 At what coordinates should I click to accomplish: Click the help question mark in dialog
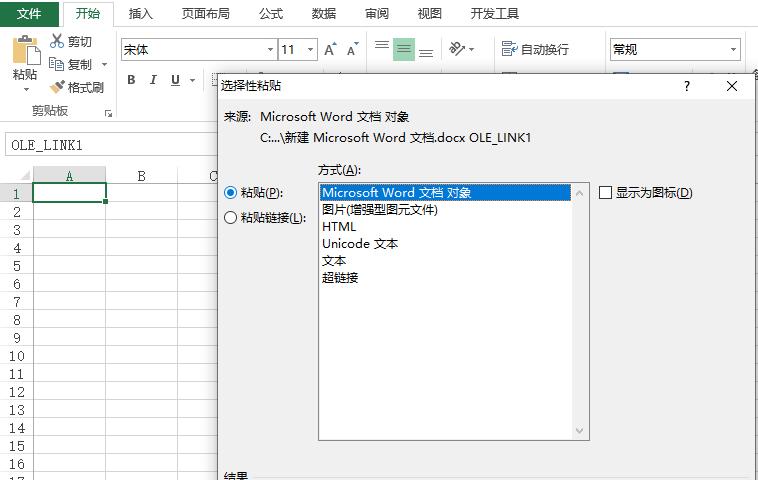click(686, 86)
